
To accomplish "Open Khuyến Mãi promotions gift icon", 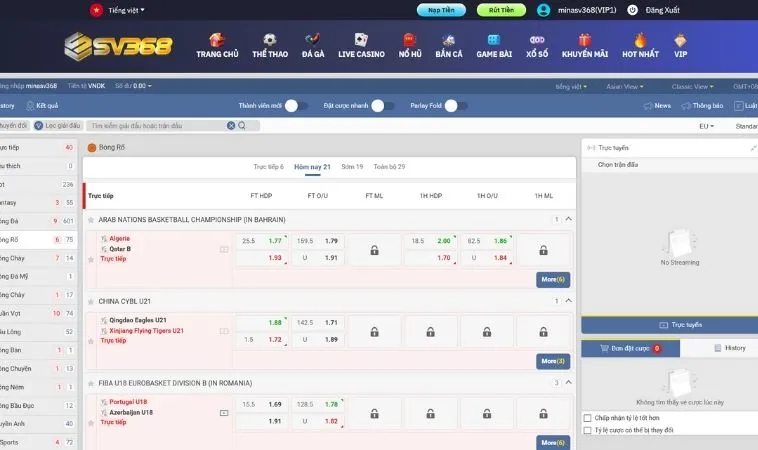I will point(584,40).
